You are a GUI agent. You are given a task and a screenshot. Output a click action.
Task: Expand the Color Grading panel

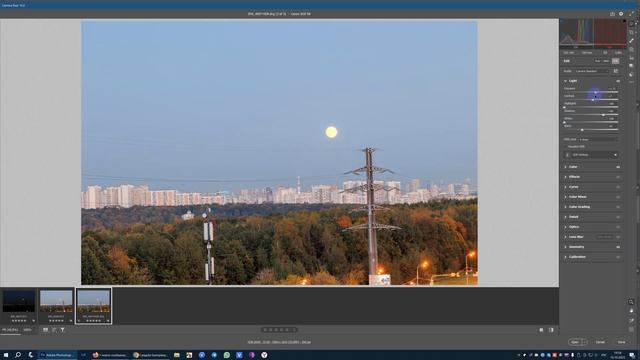click(x=565, y=207)
